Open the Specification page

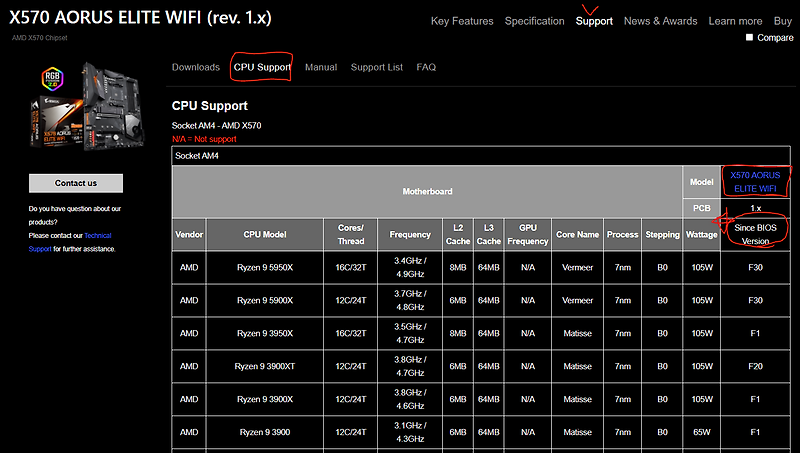pos(534,21)
